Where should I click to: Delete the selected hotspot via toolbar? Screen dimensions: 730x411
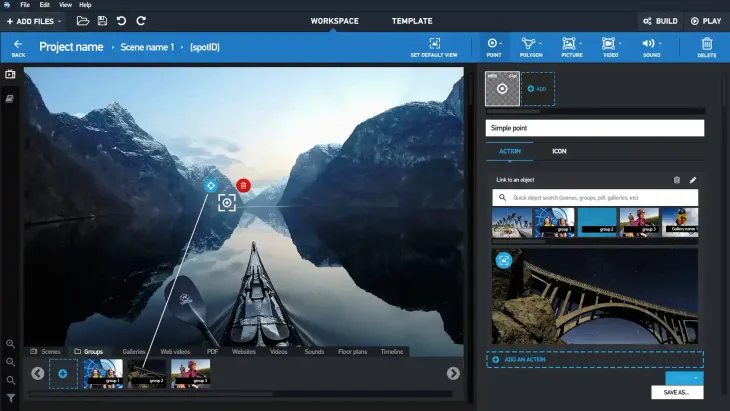(x=707, y=47)
